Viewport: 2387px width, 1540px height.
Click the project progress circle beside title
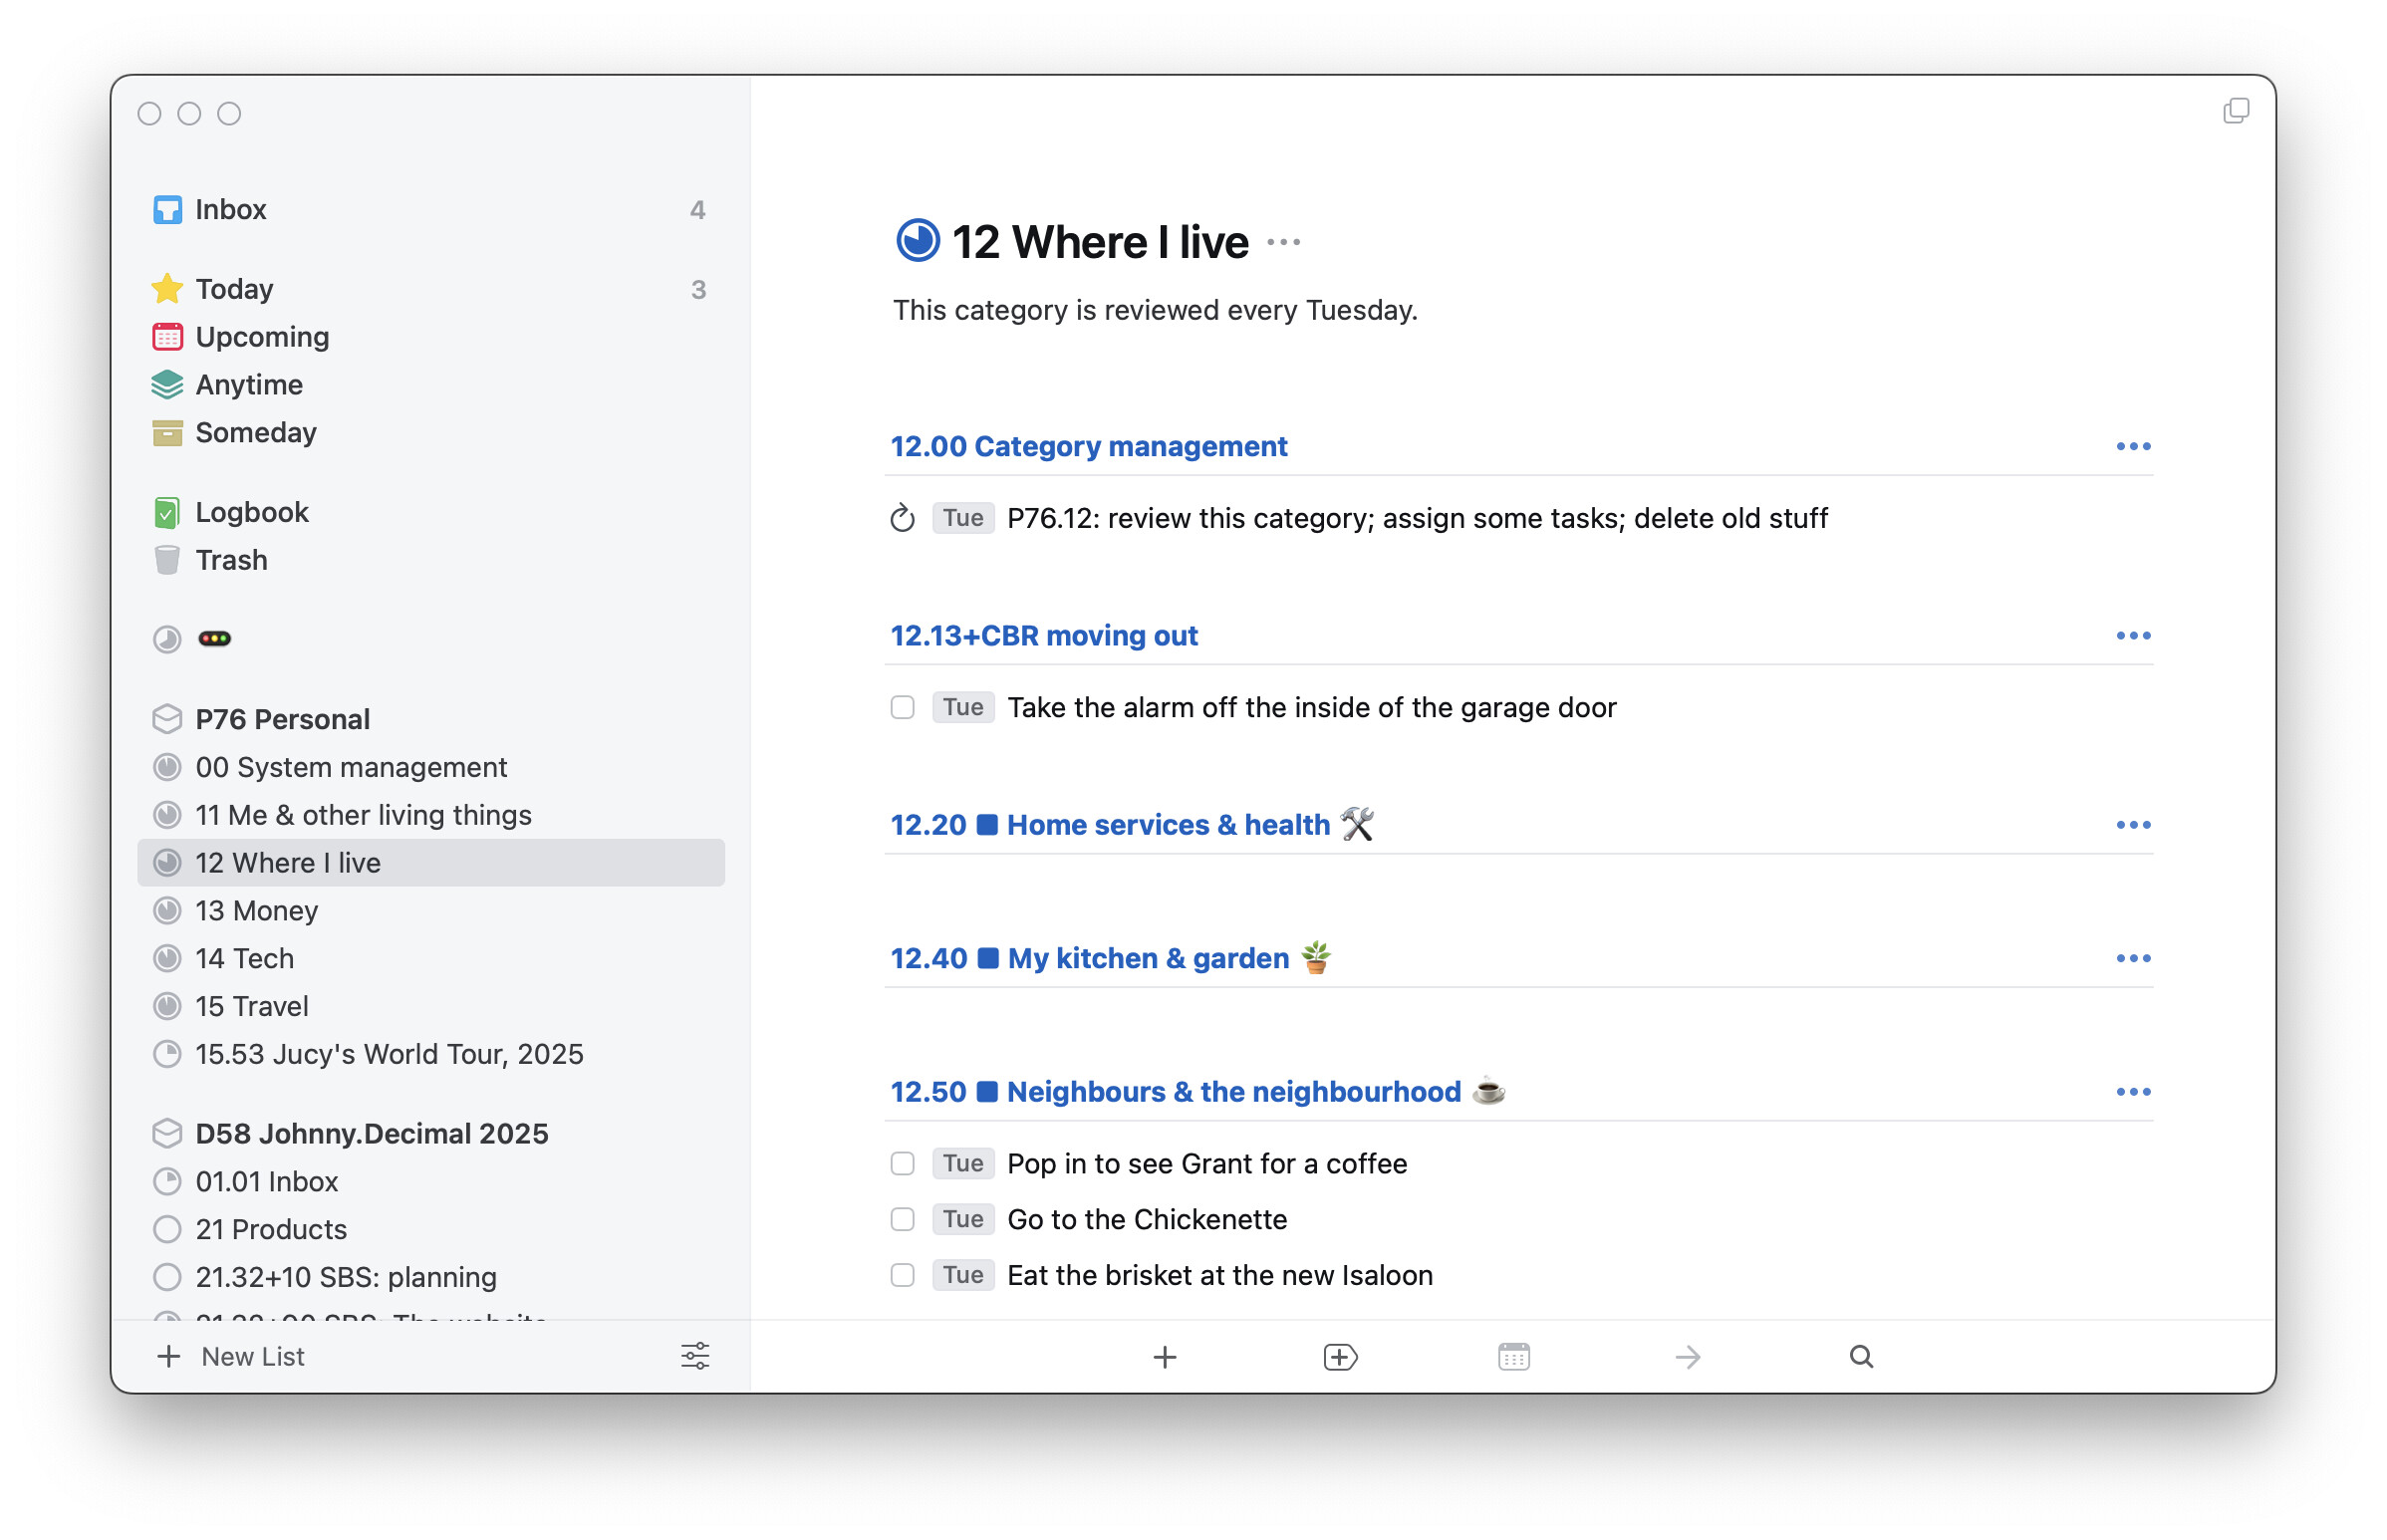(917, 241)
